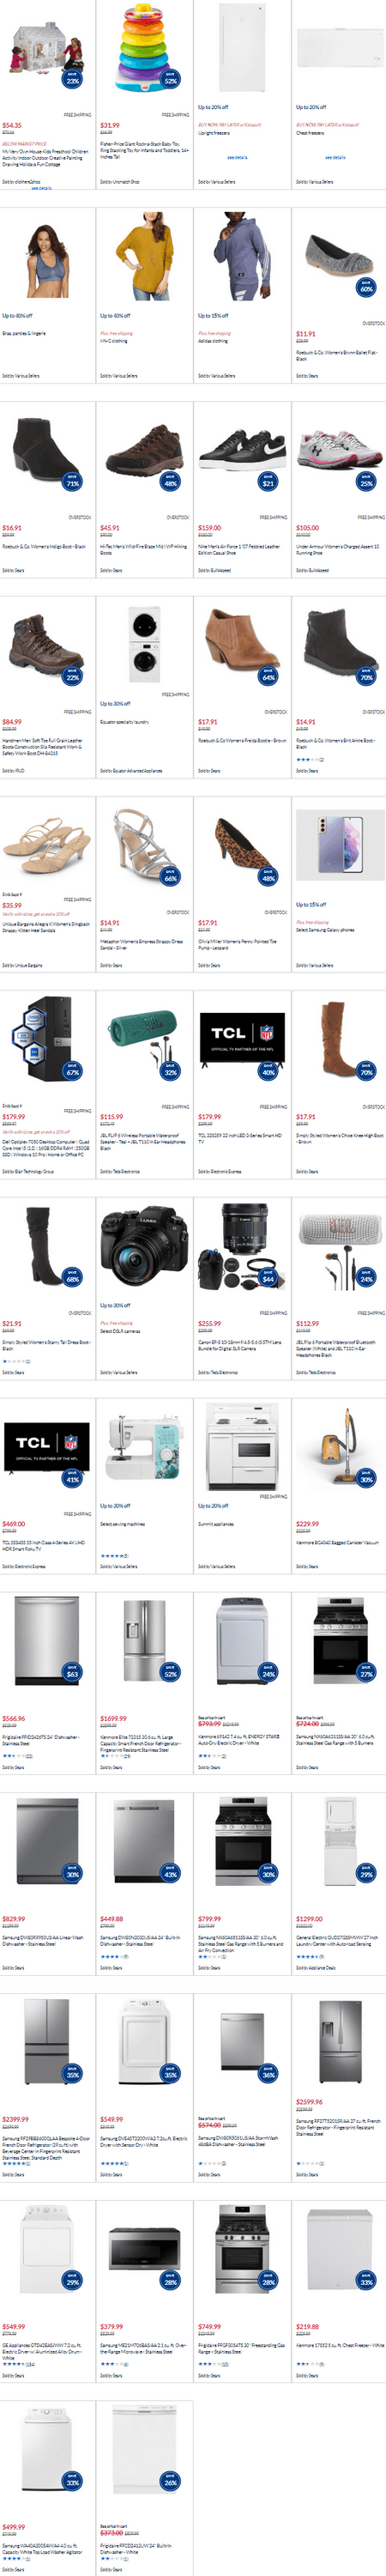Click the $21 save badge on Nike sneakers
This screenshot has height=2576, width=386.
pos(268,482)
